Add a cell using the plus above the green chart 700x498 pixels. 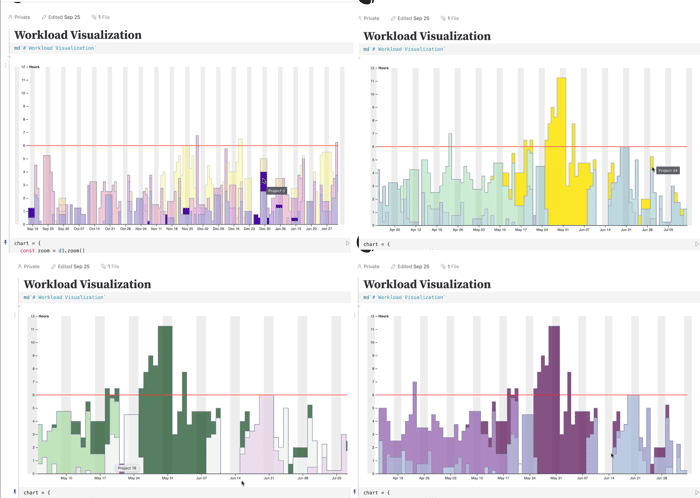(x=19, y=306)
